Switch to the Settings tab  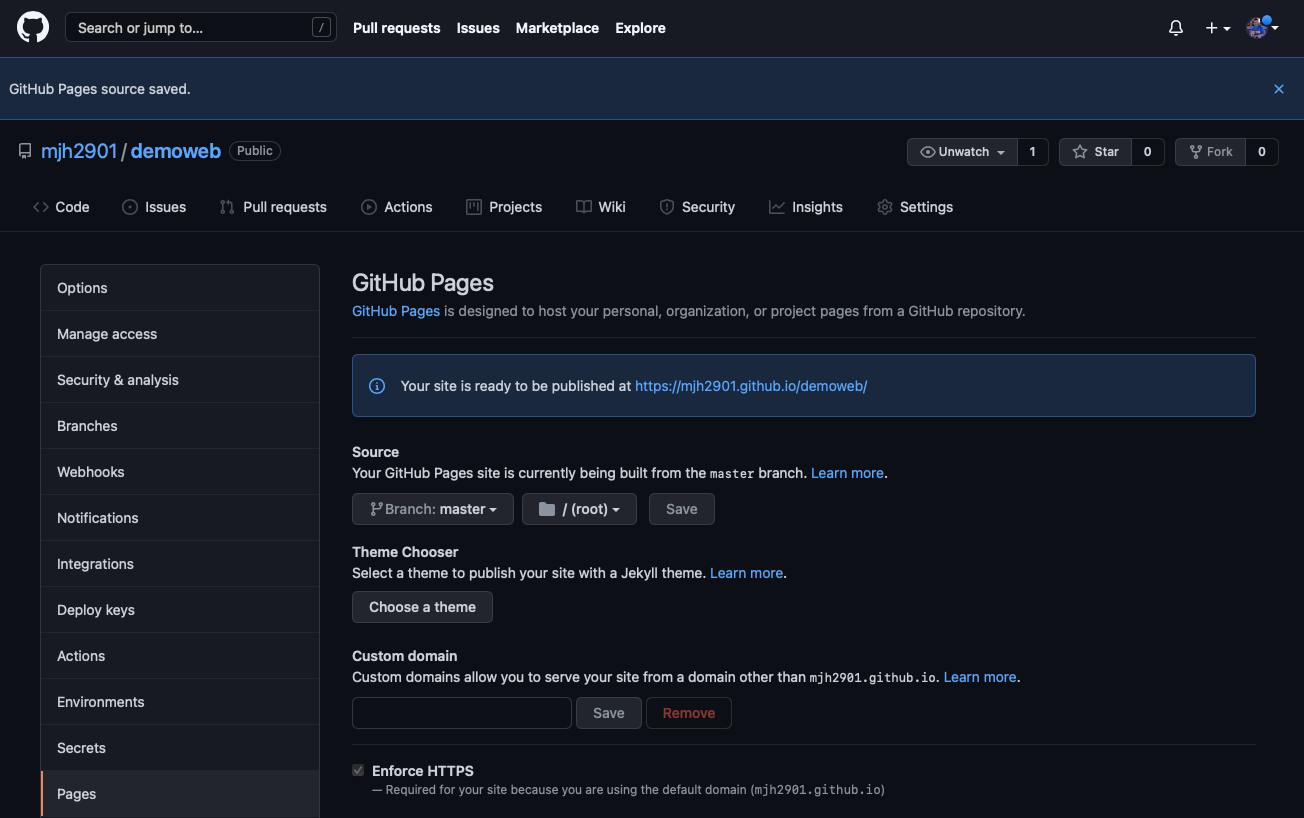click(x=915, y=207)
